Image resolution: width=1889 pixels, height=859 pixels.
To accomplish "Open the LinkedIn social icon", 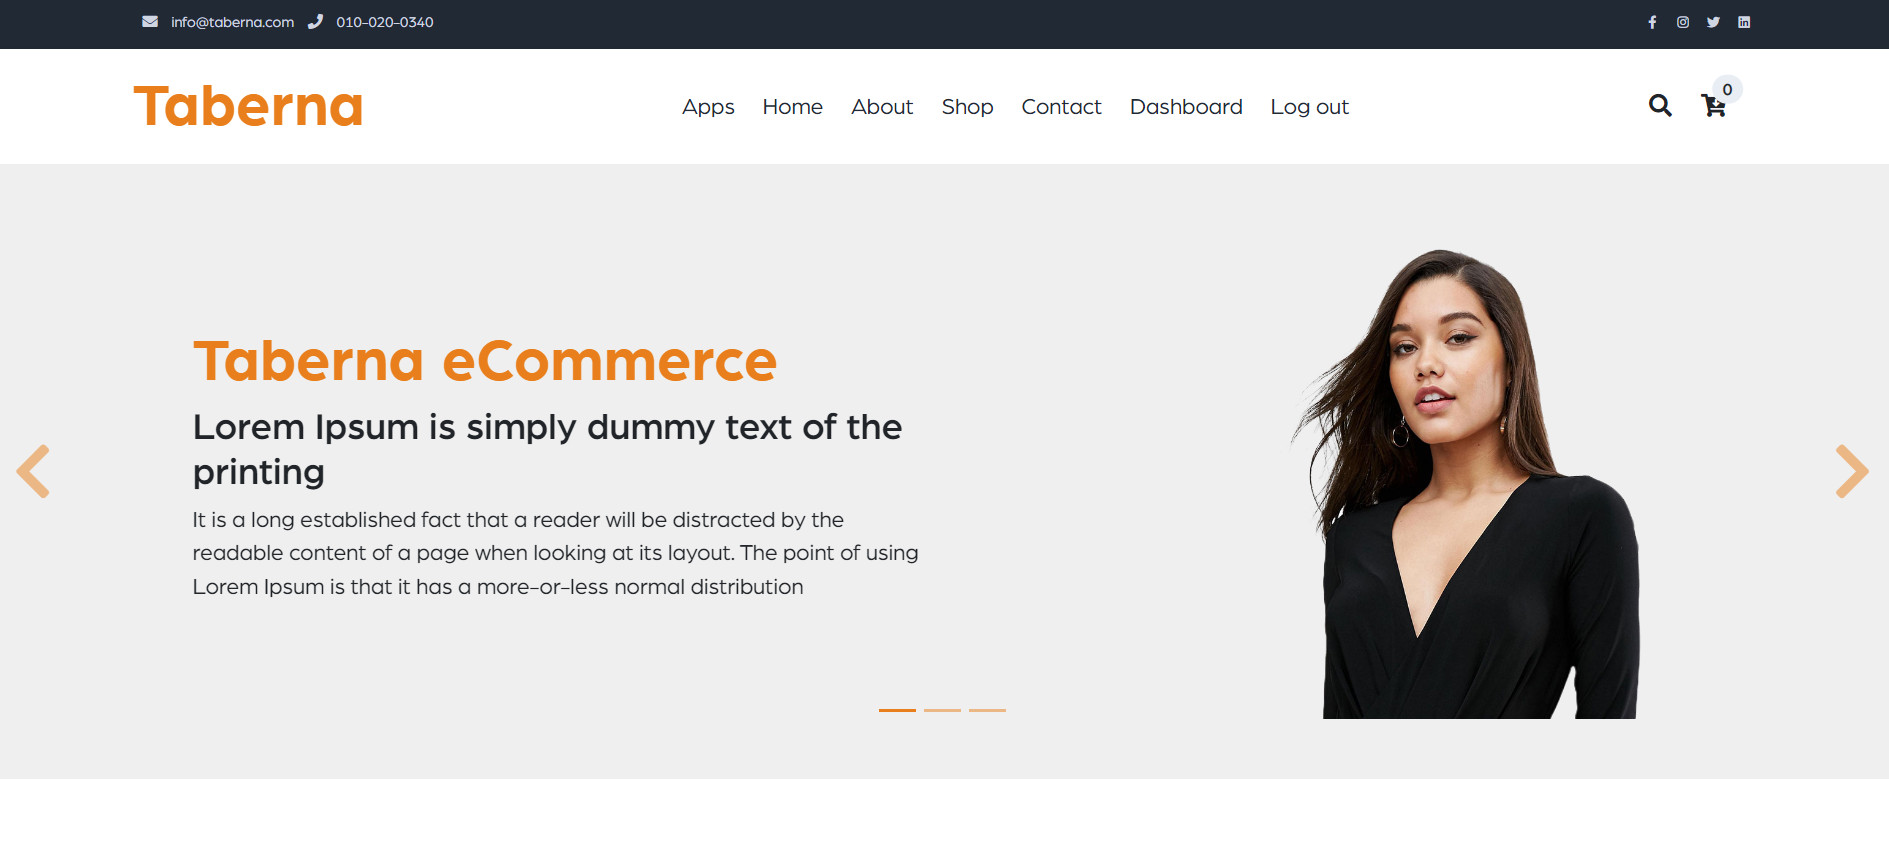I will 1744,22.
